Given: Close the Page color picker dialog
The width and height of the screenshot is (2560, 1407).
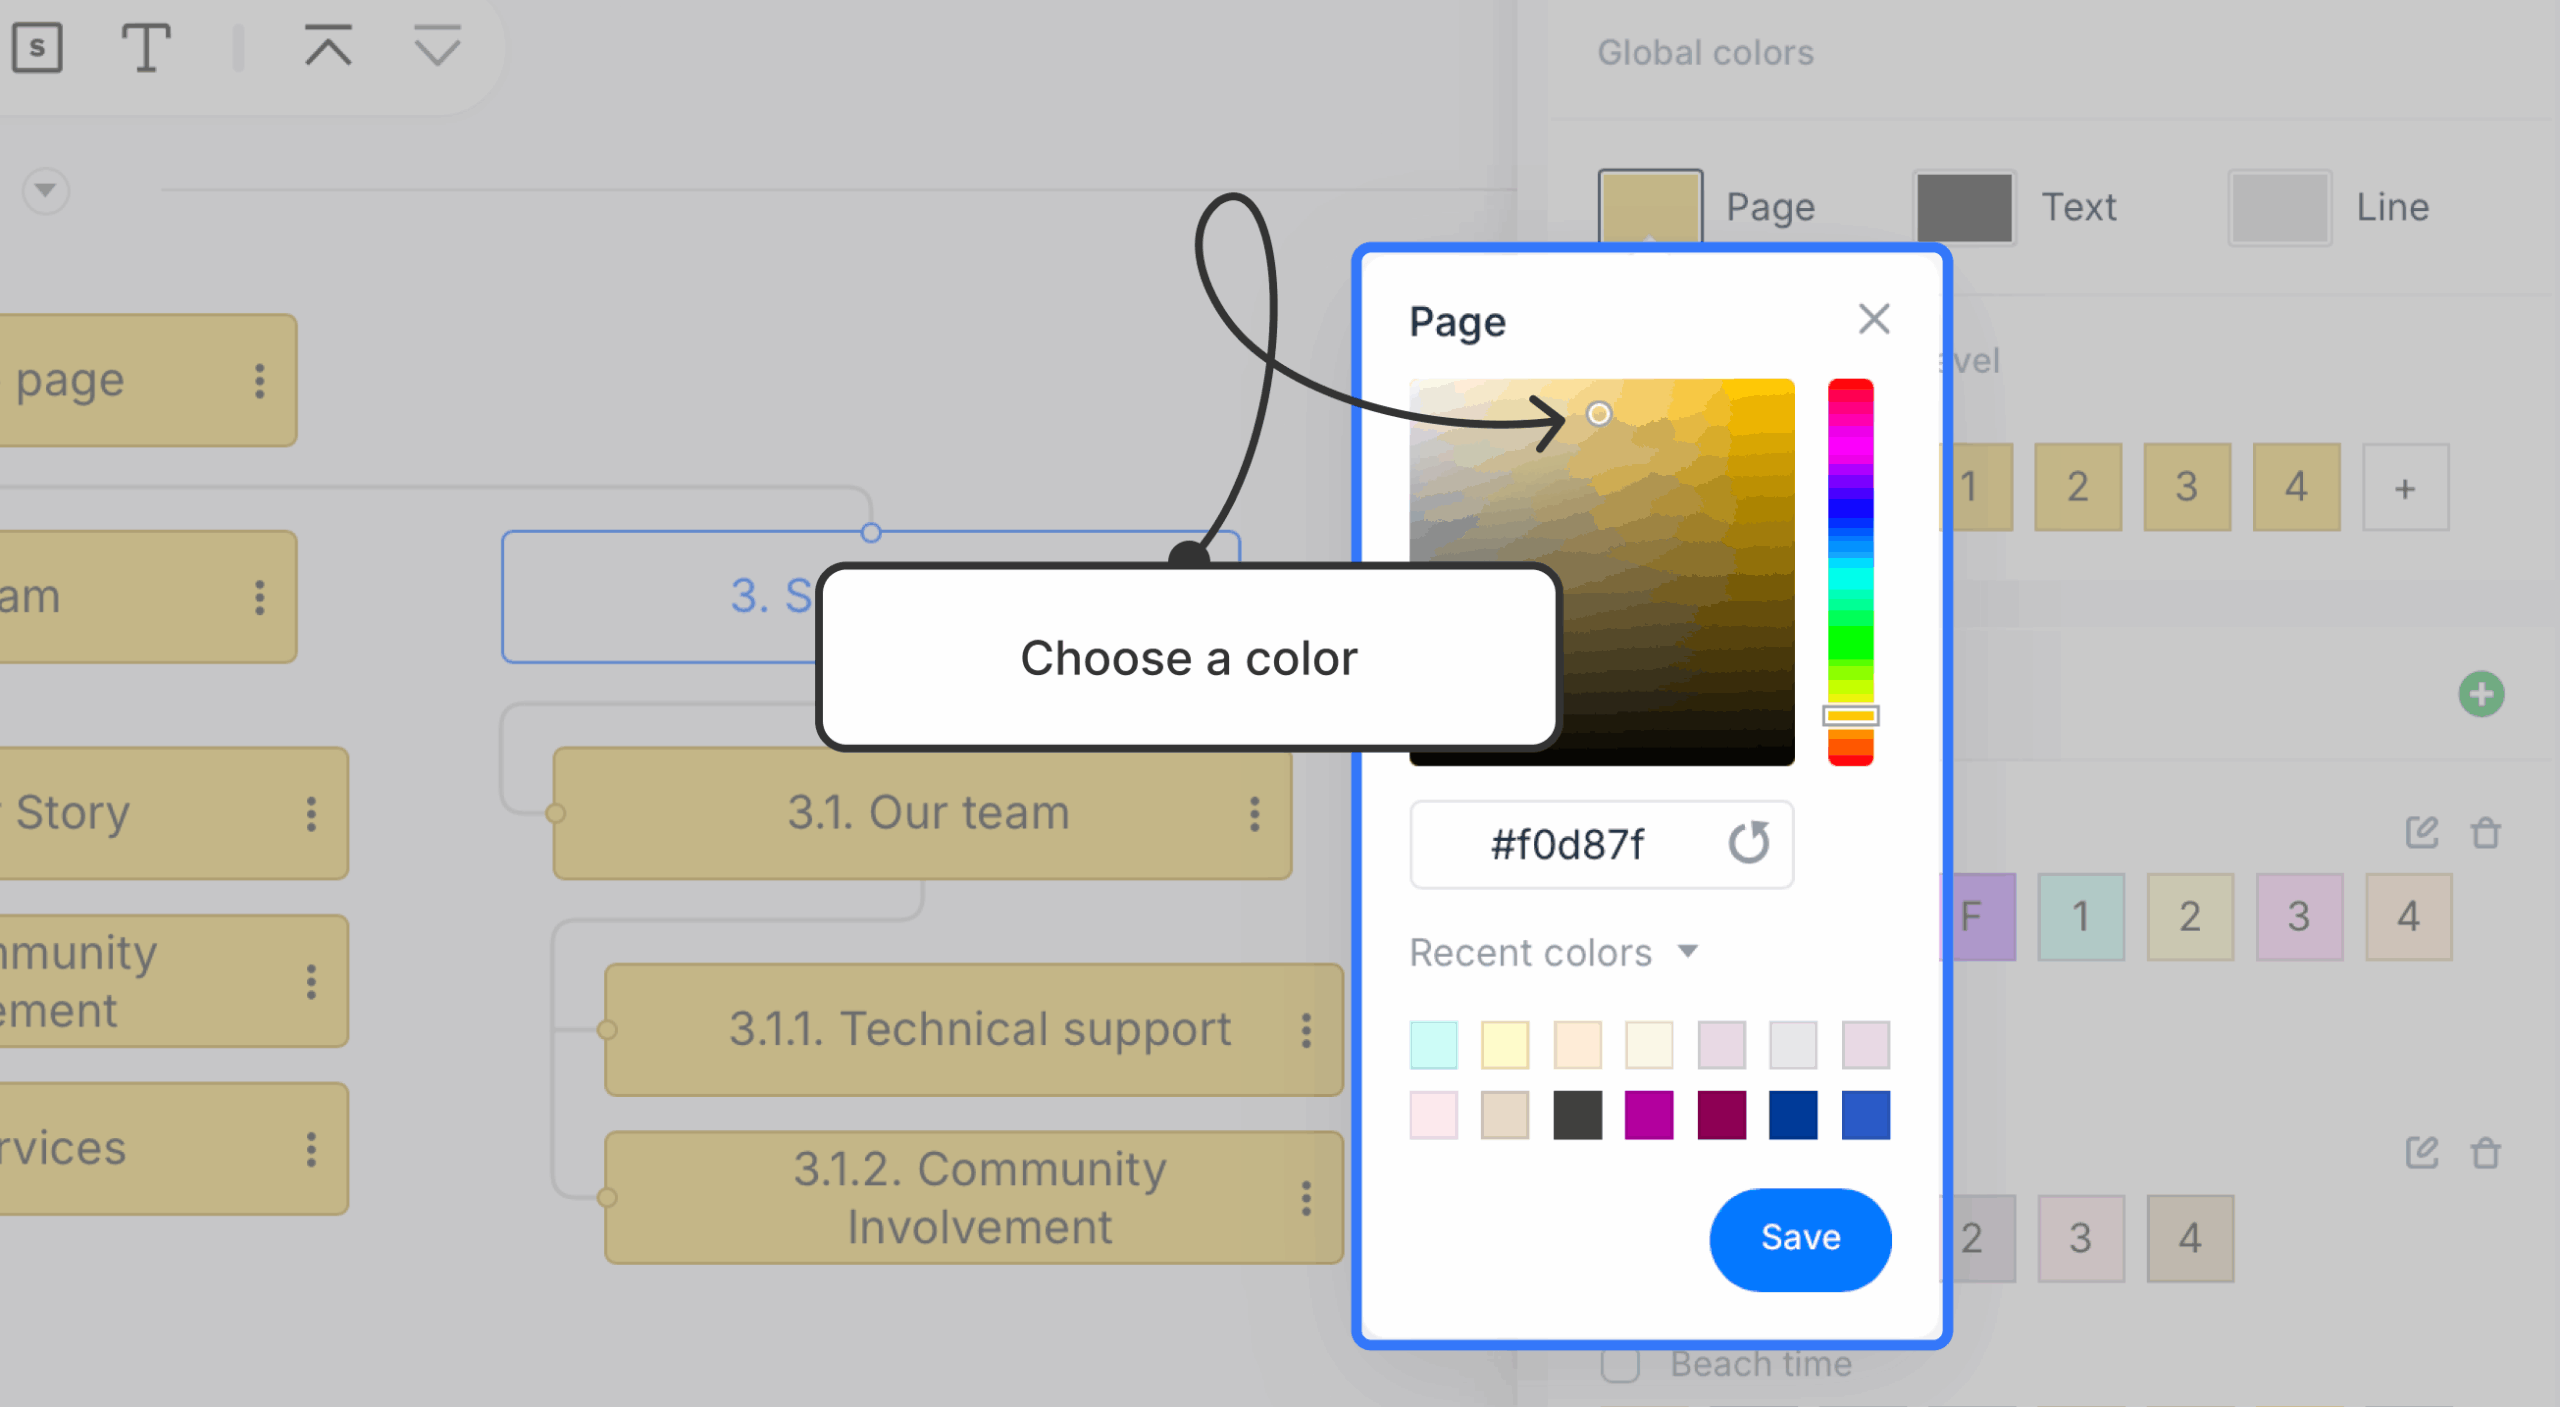Looking at the screenshot, I should point(1873,320).
